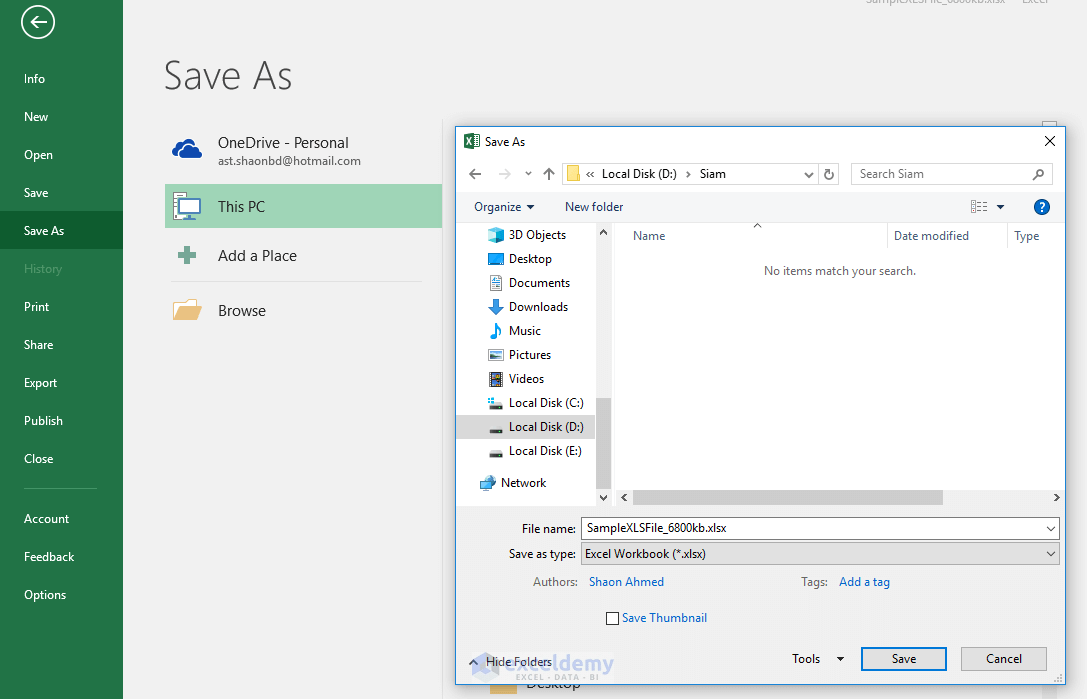
Task: Click the search magnifier in Search Siam
Action: pos(1040,173)
